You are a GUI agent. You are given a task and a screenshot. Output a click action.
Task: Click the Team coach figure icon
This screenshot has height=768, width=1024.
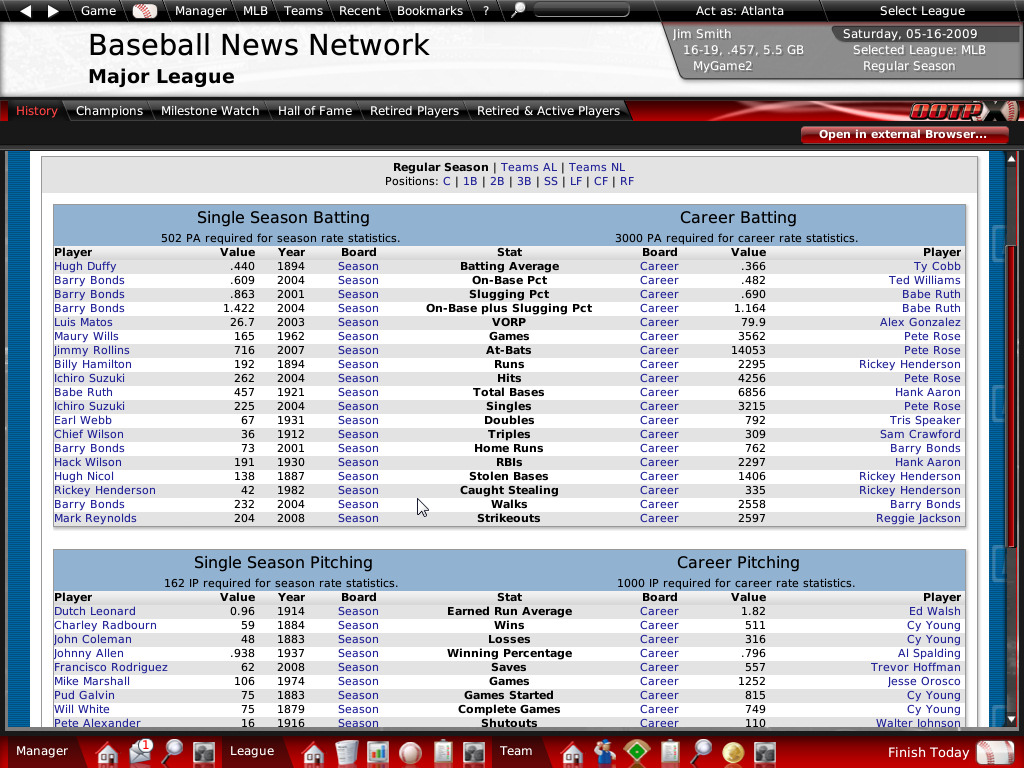[603, 752]
